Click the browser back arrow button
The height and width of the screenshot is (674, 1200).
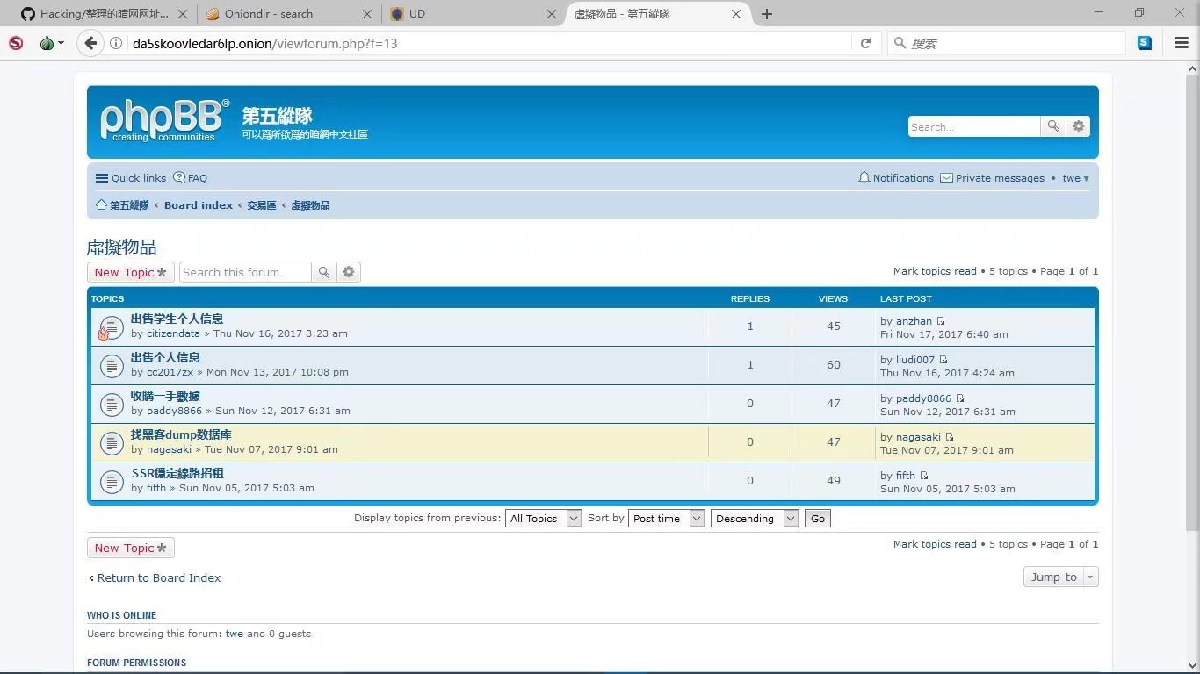point(91,43)
